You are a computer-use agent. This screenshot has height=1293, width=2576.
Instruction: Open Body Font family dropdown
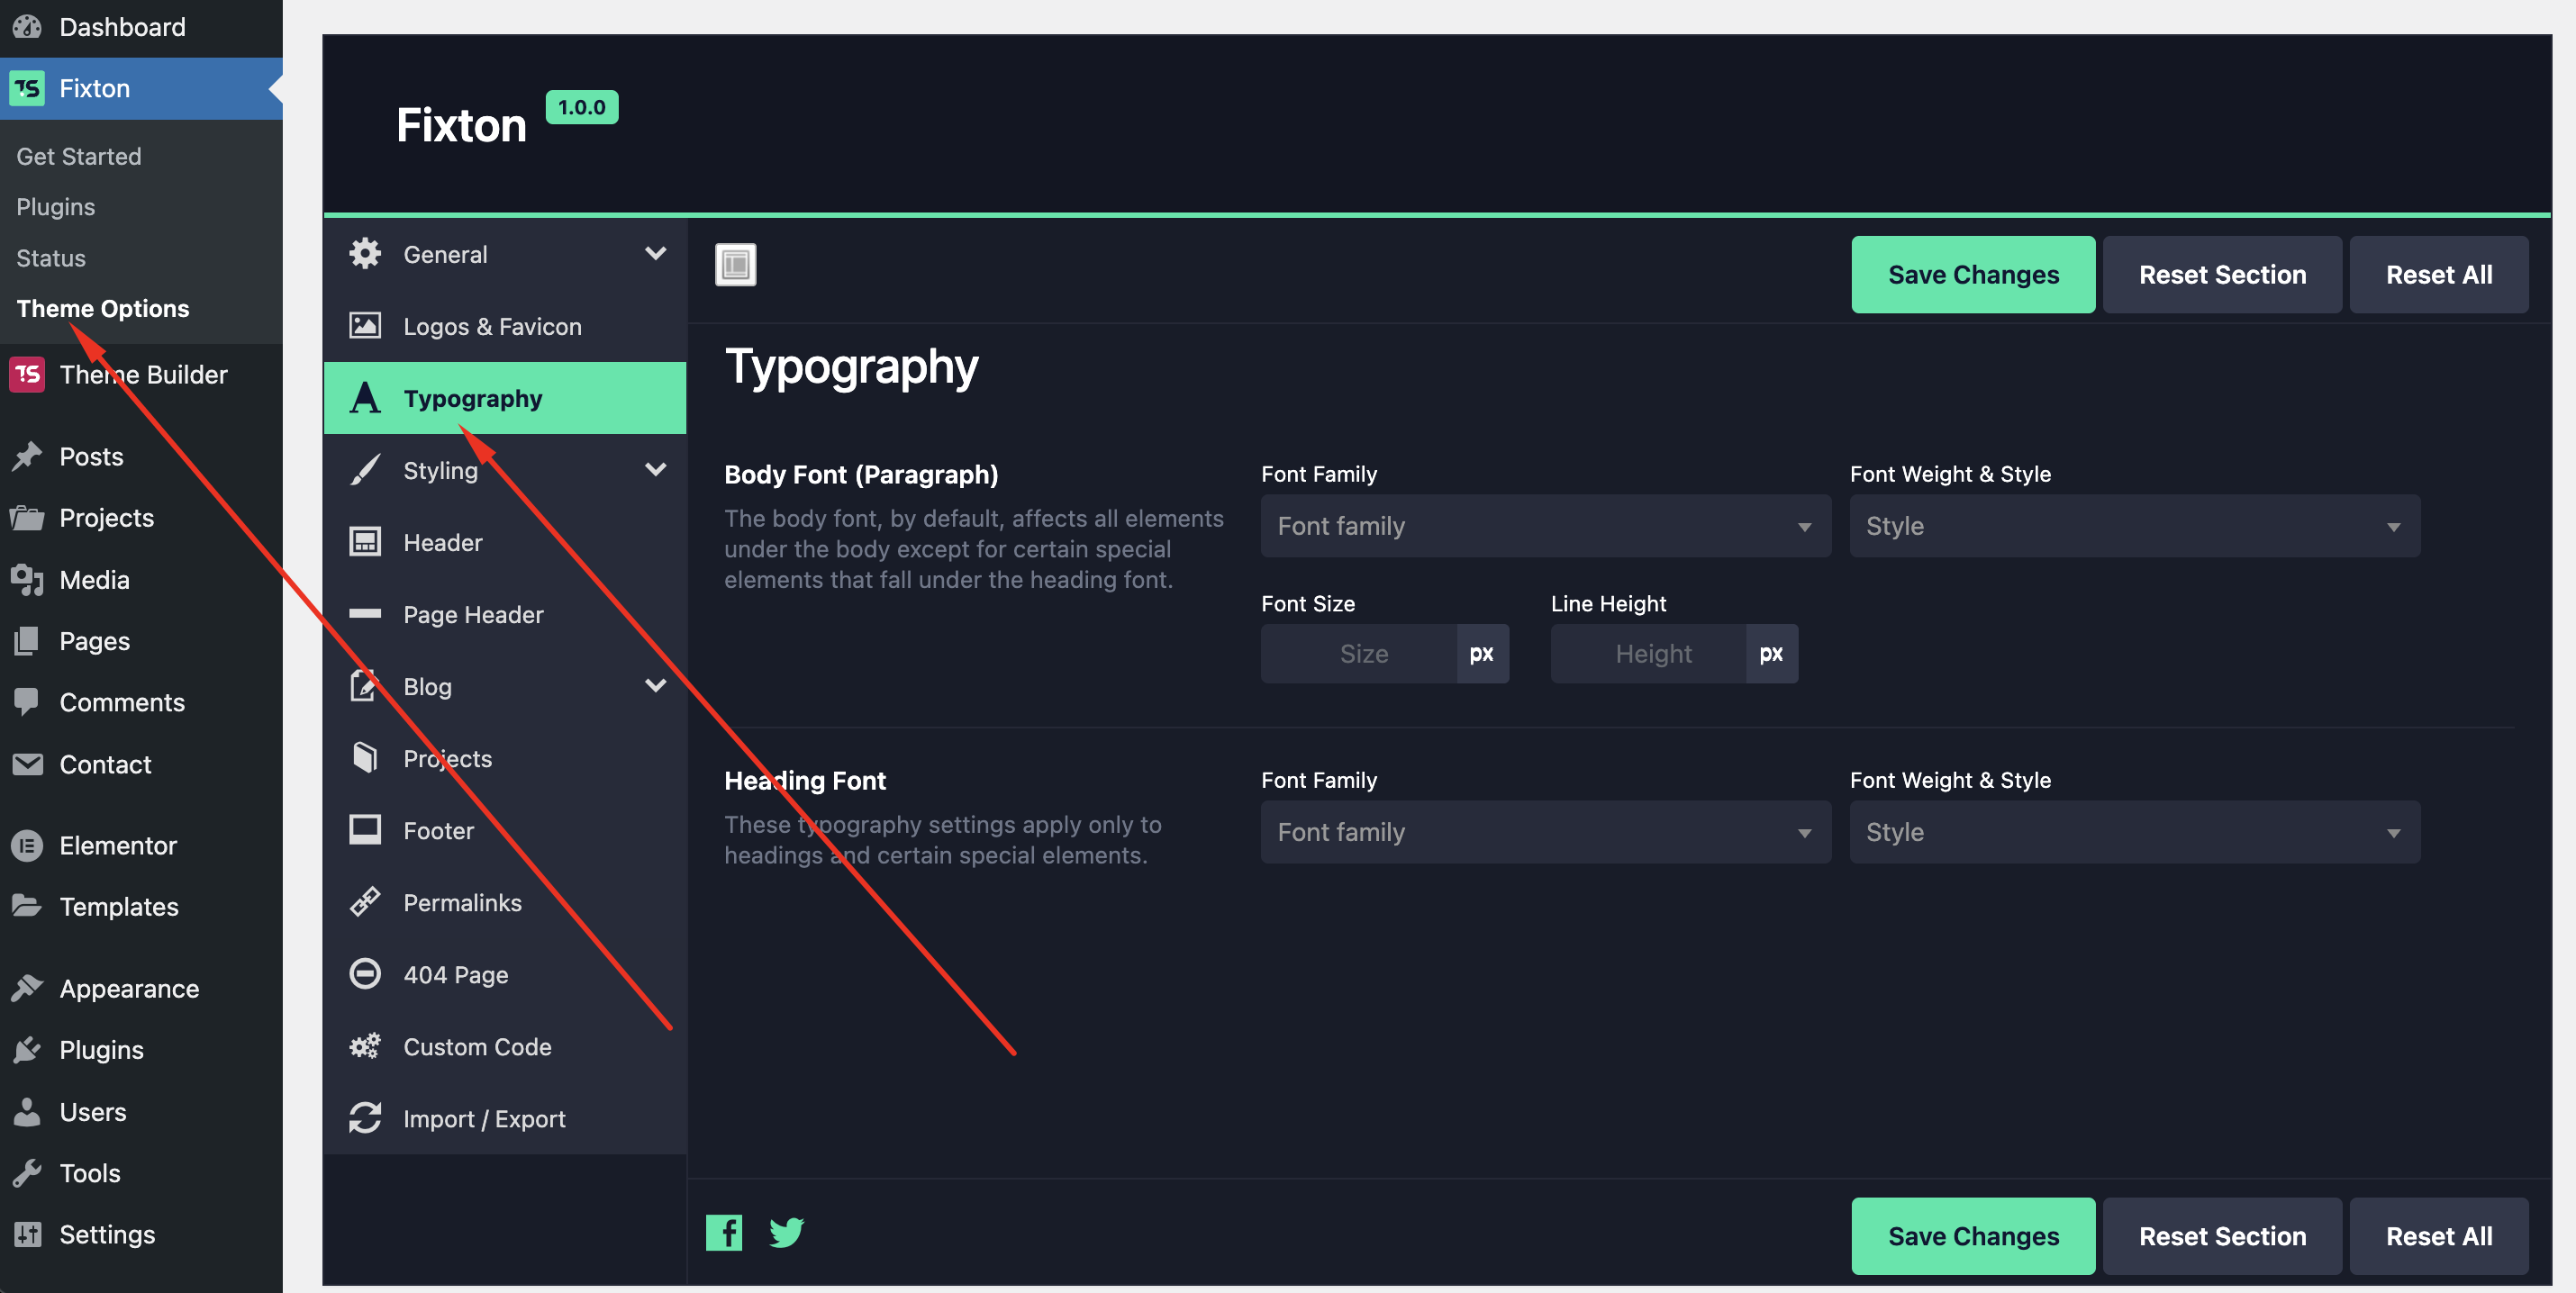click(1545, 526)
